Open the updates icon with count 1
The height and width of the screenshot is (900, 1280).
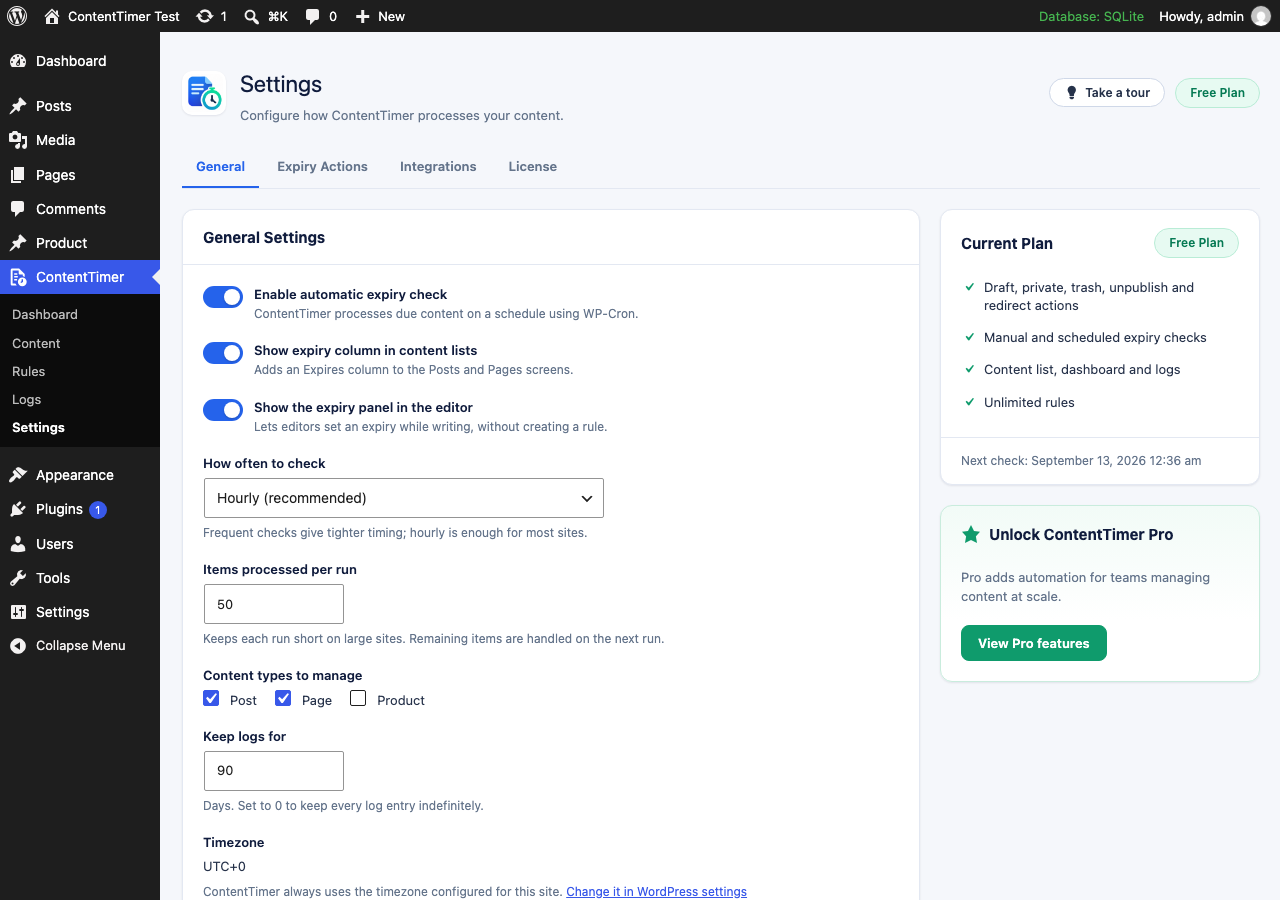(x=204, y=16)
